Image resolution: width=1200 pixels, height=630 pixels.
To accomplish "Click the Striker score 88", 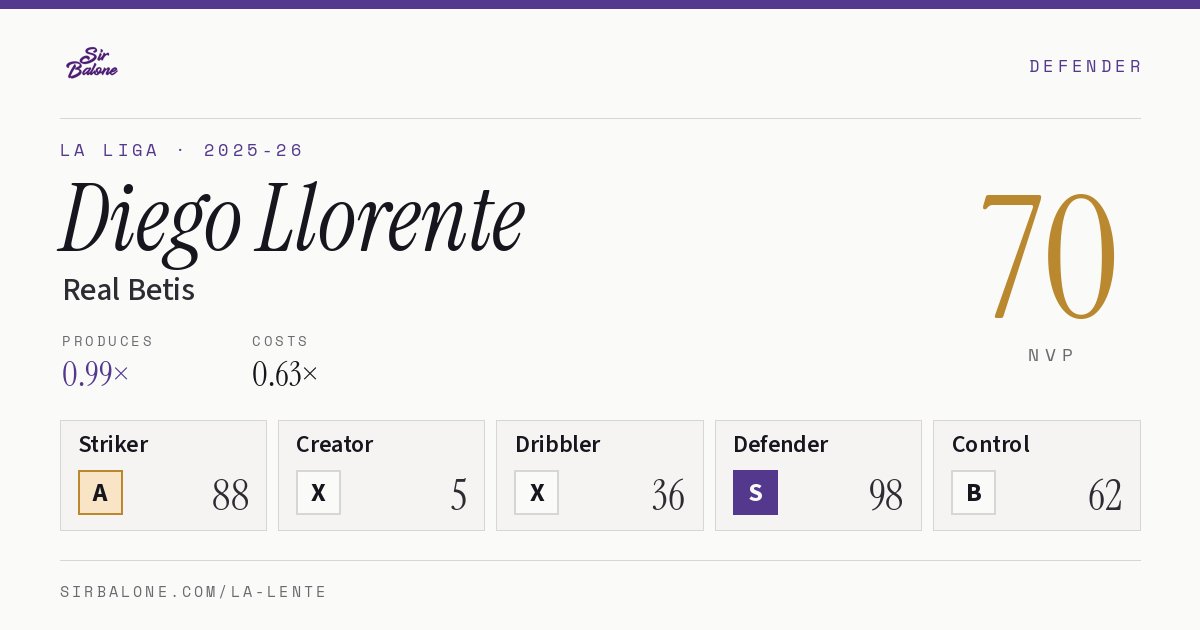I will 230,495.
